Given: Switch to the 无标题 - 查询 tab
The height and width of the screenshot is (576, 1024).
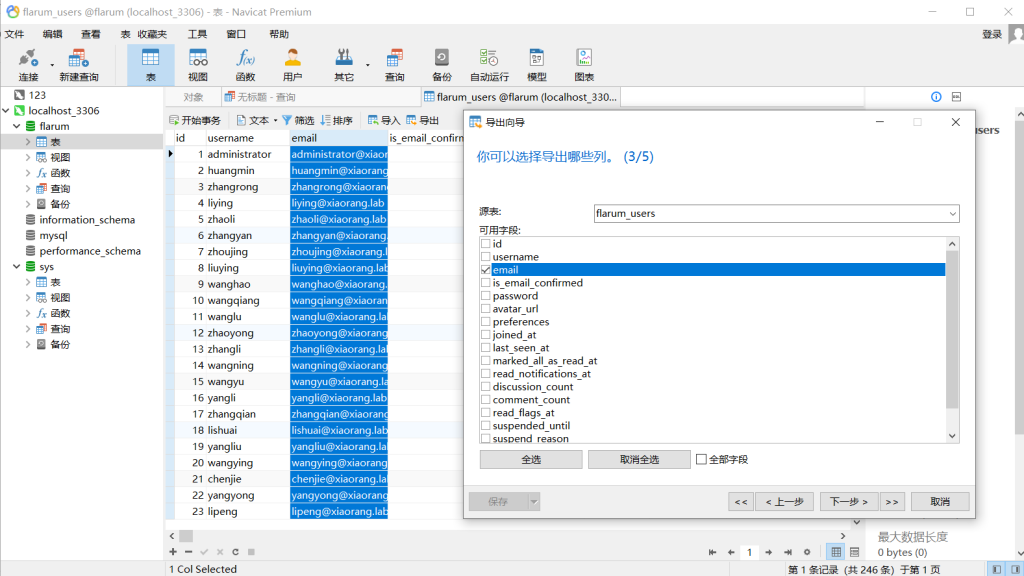Looking at the screenshot, I should click(x=259, y=97).
